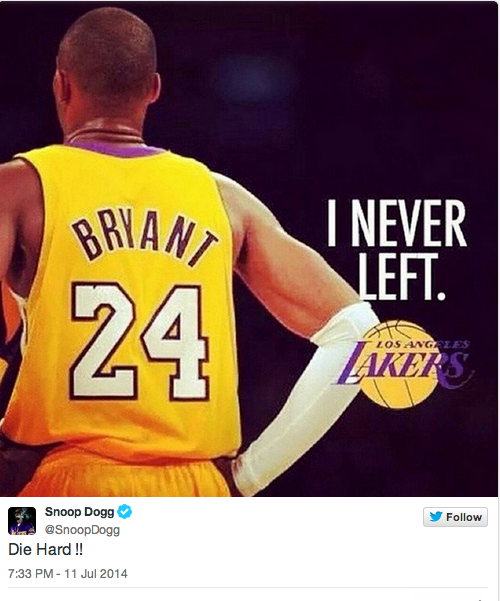The image size is (500, 601).
Task: Select the 'Die Hard !!' tweet text
Action: click(45, 550)
